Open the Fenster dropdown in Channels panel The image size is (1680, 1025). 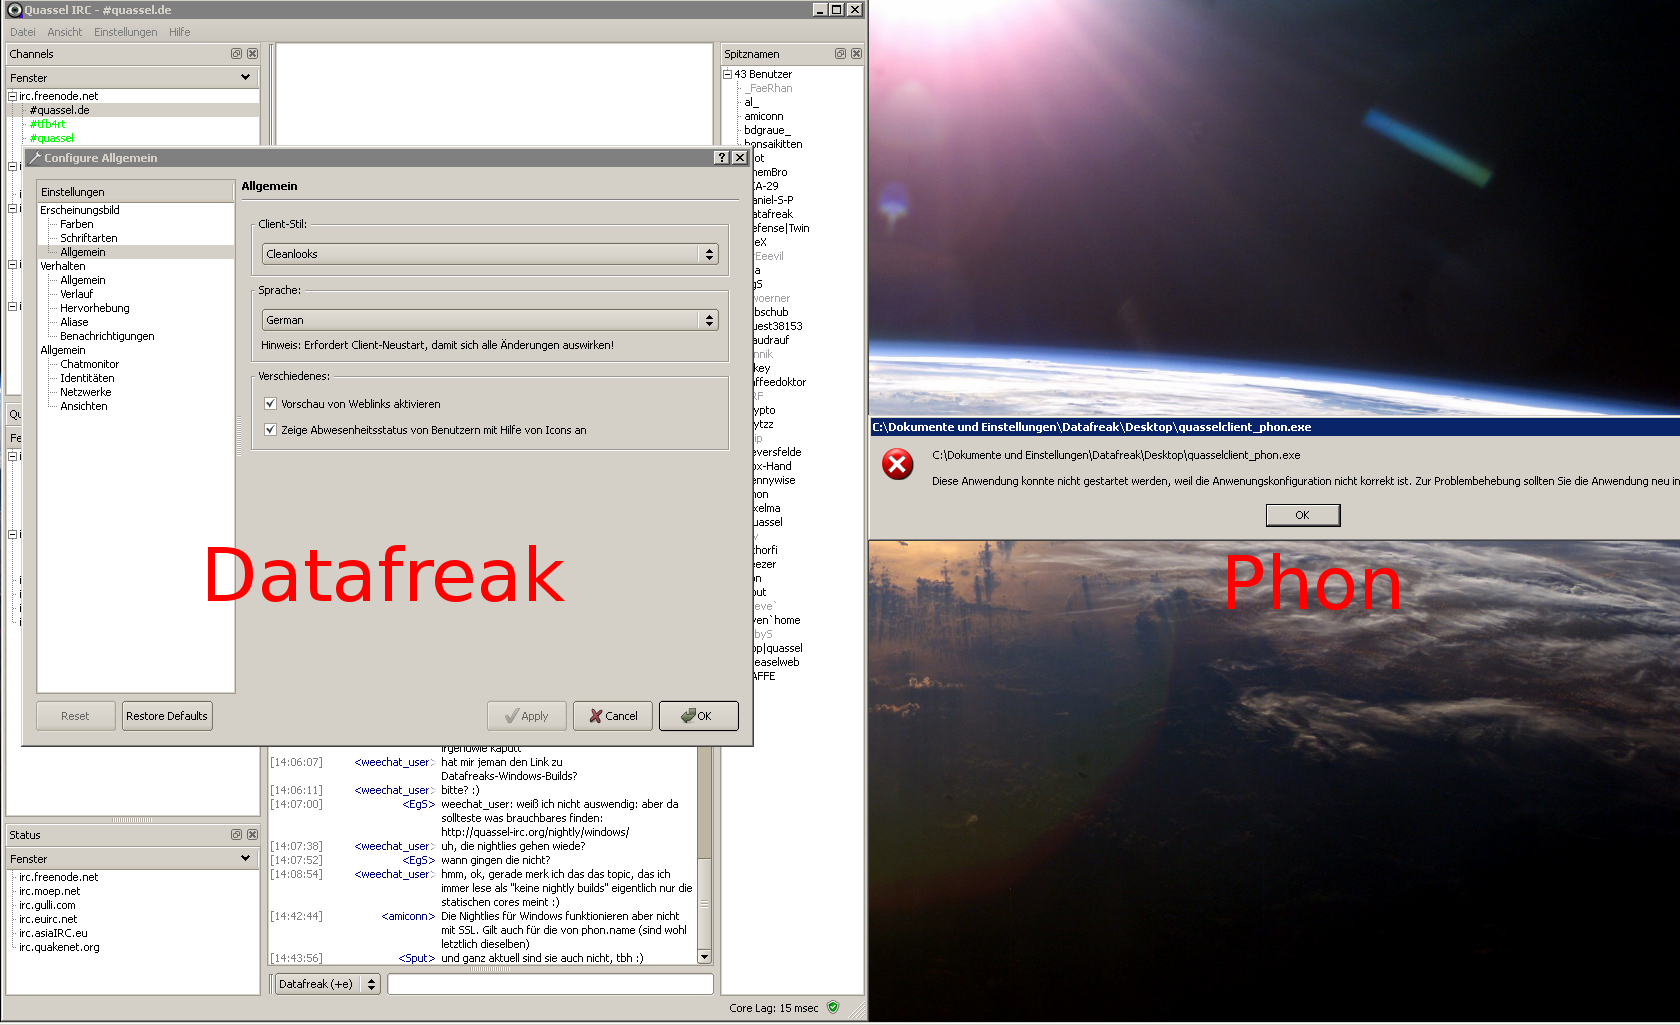pos(133,77)
